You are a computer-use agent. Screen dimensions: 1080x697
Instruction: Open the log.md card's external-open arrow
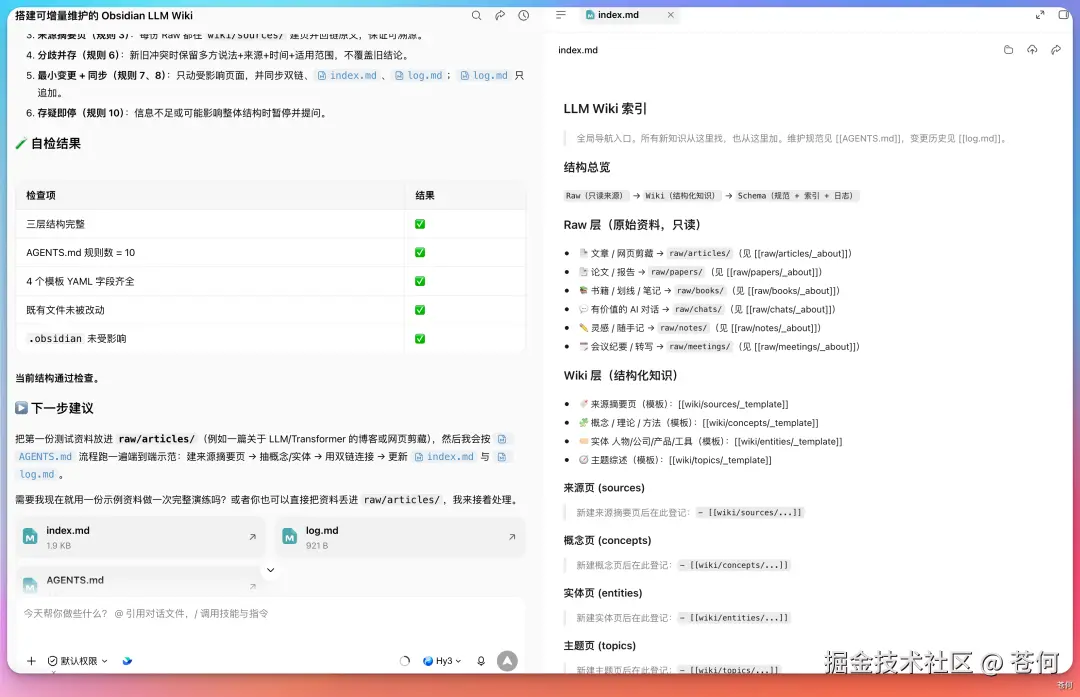[512, 537]
